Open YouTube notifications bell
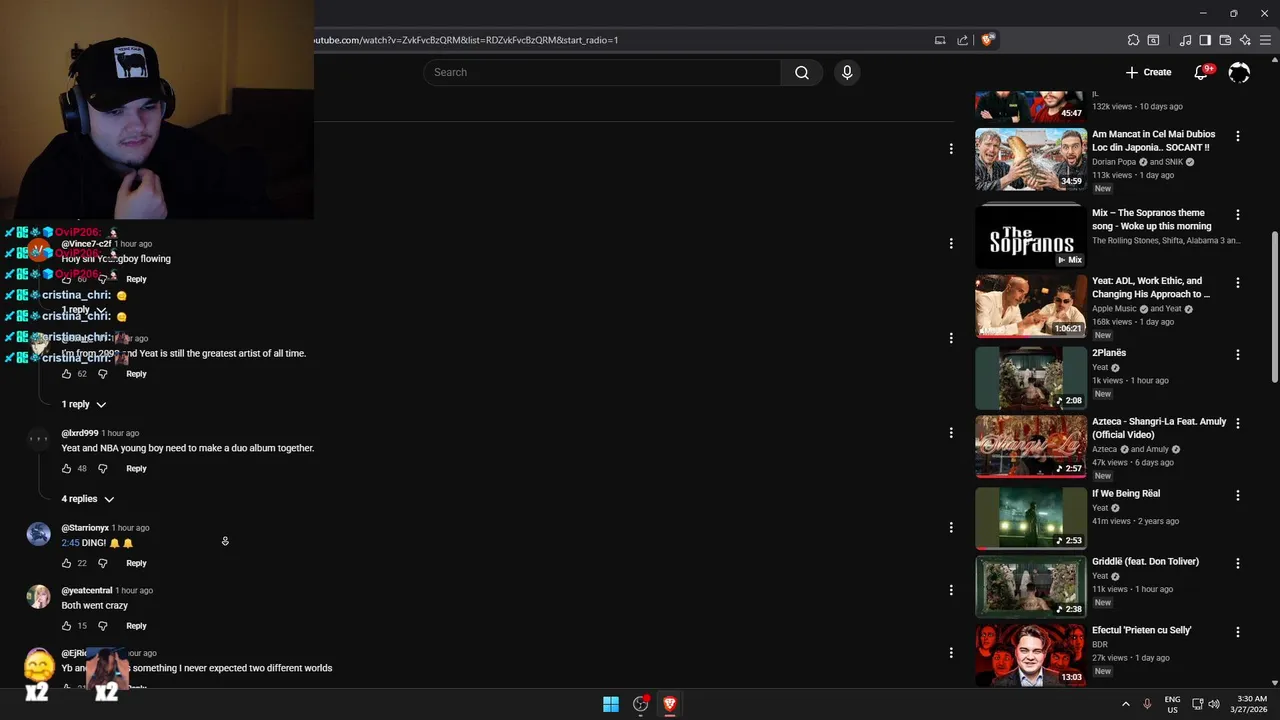The height and width of the screenshot is (720, 1280). click(x=1202, y=72)
